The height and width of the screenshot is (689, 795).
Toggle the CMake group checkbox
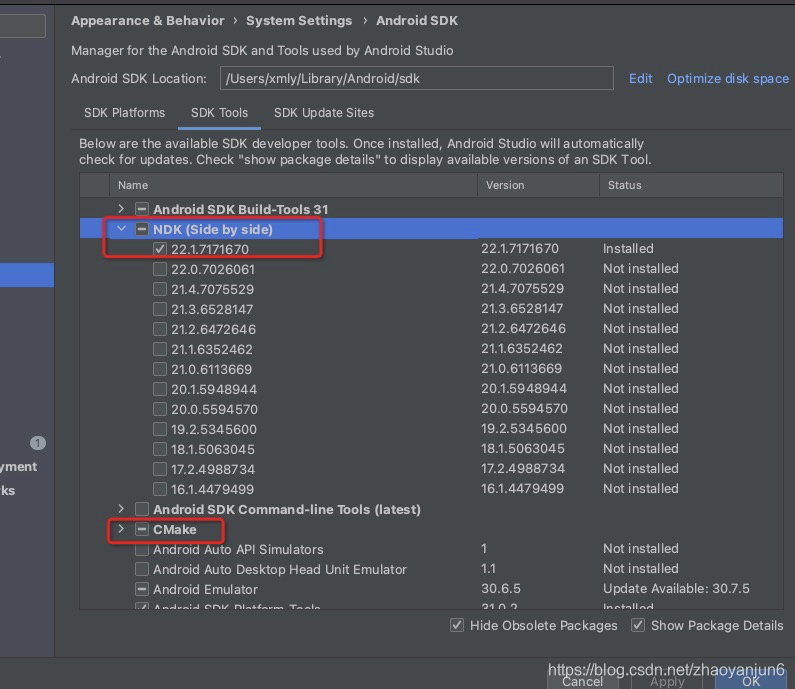pos(142,529)
